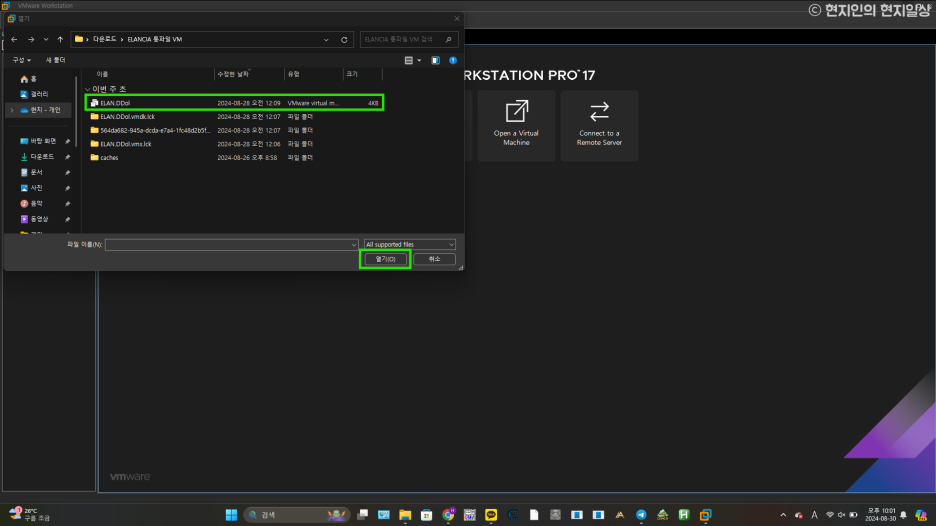Open 갤러리 in the navigation pane
936x526 pixels.
coord(34,94)
